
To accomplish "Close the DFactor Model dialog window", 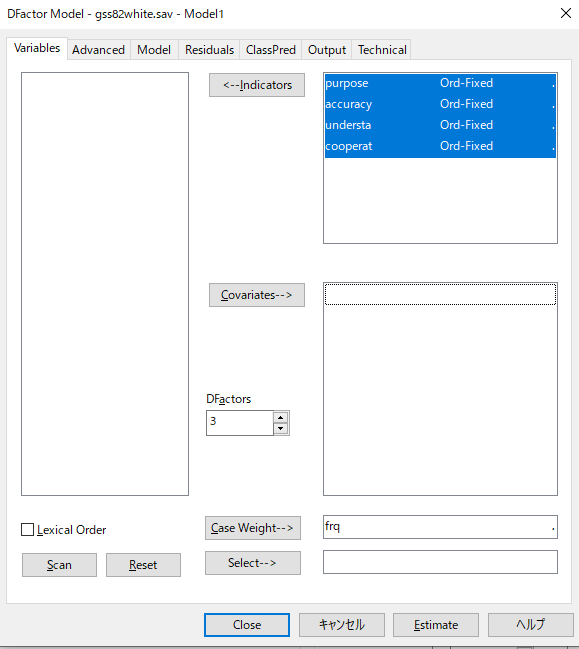I will click(x=566, y=13).
